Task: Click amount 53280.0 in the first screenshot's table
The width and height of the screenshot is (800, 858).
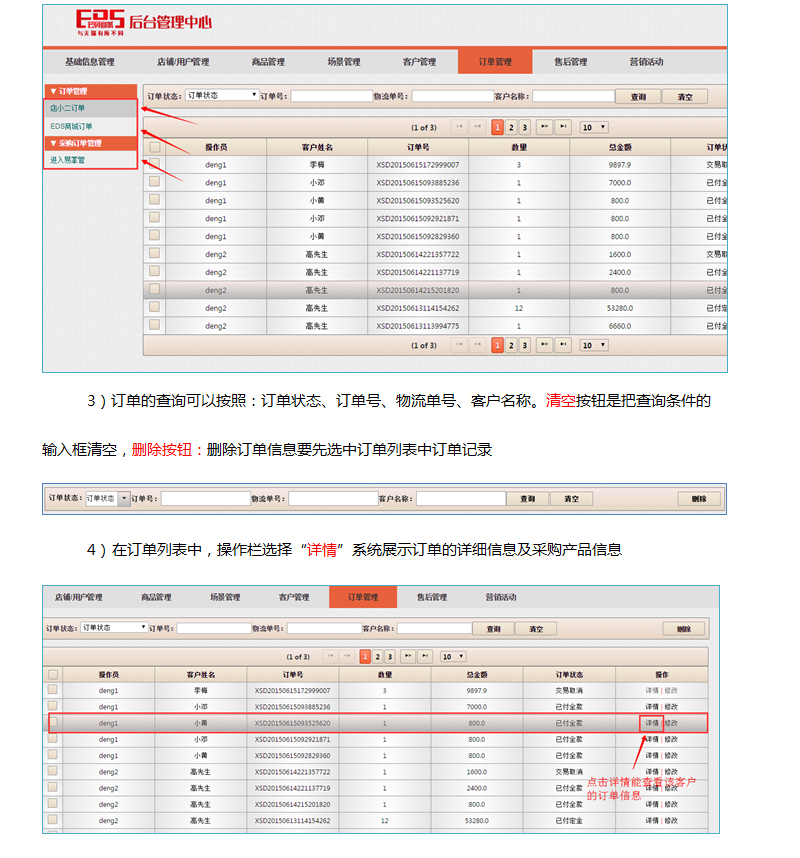Action: (620, 308)
